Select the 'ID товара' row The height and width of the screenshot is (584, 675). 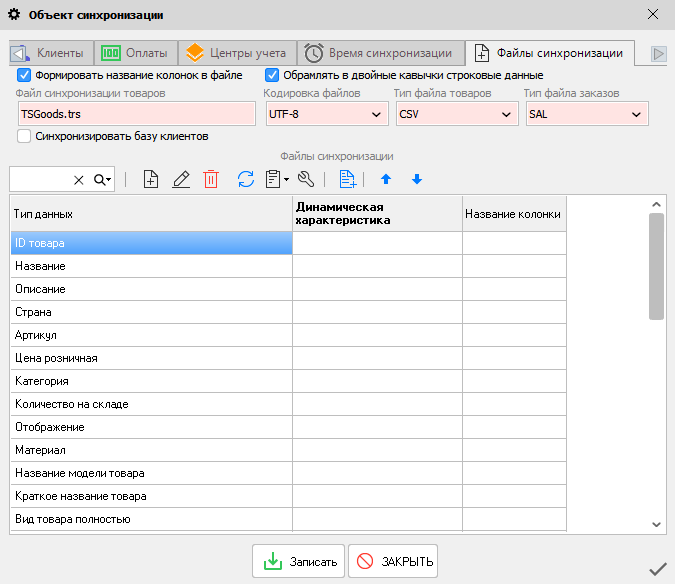click(288, 243)
